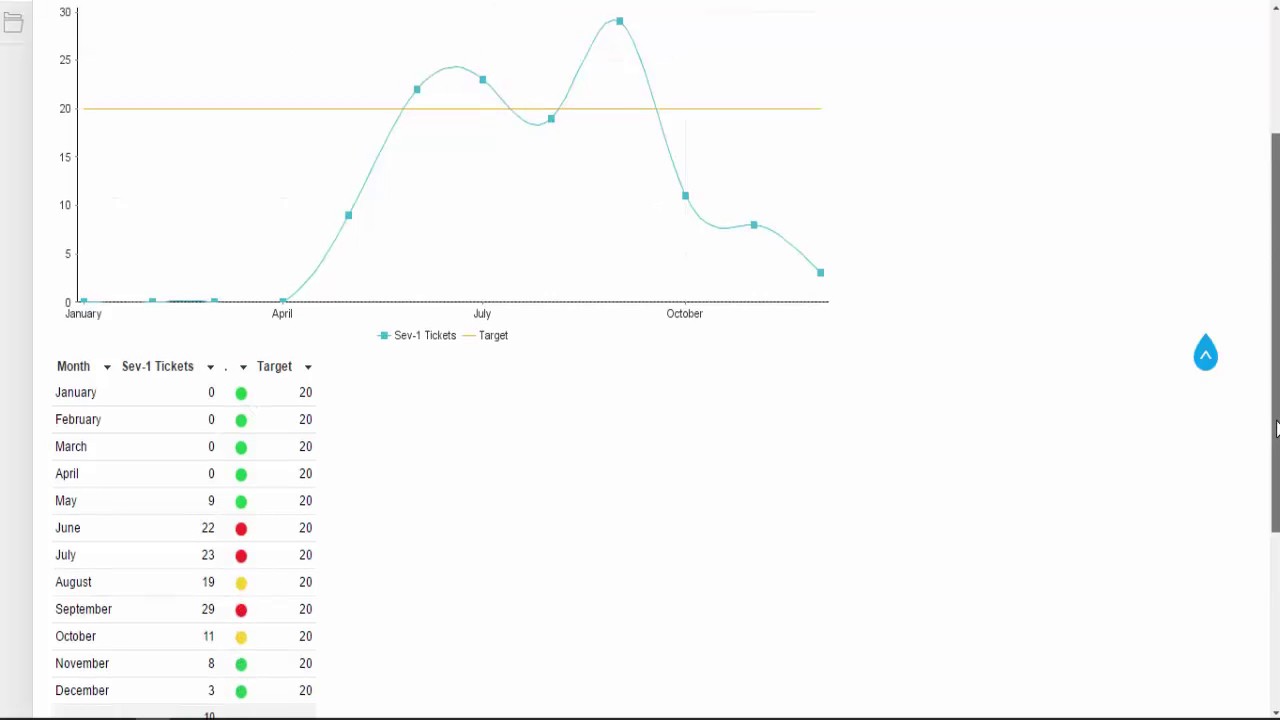Click the yellow status dot for October

click(x=241, y=636)
